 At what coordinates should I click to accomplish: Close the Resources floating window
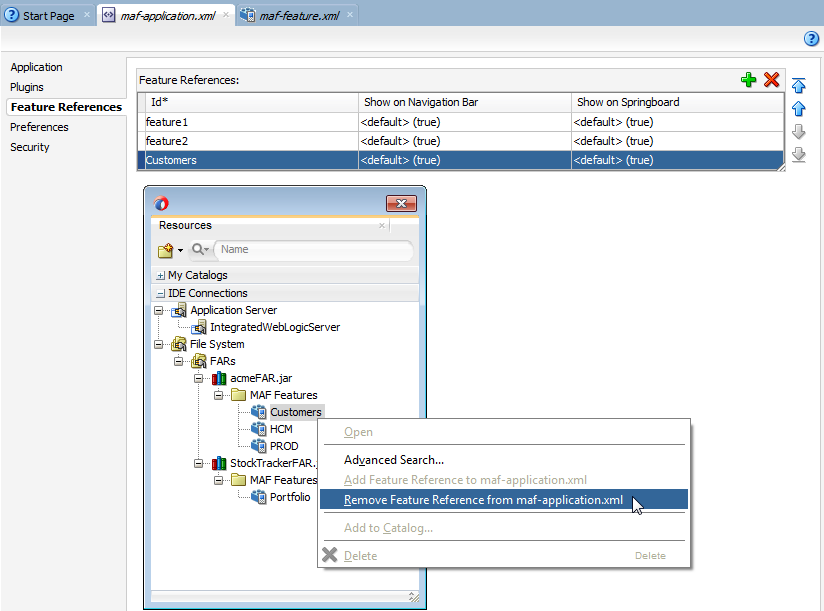(x=401, y=203)
